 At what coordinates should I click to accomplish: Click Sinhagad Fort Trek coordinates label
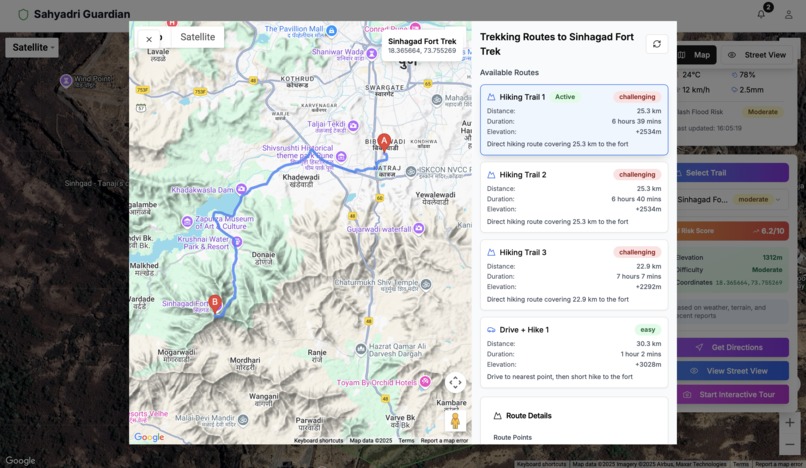tap(422, 51)
